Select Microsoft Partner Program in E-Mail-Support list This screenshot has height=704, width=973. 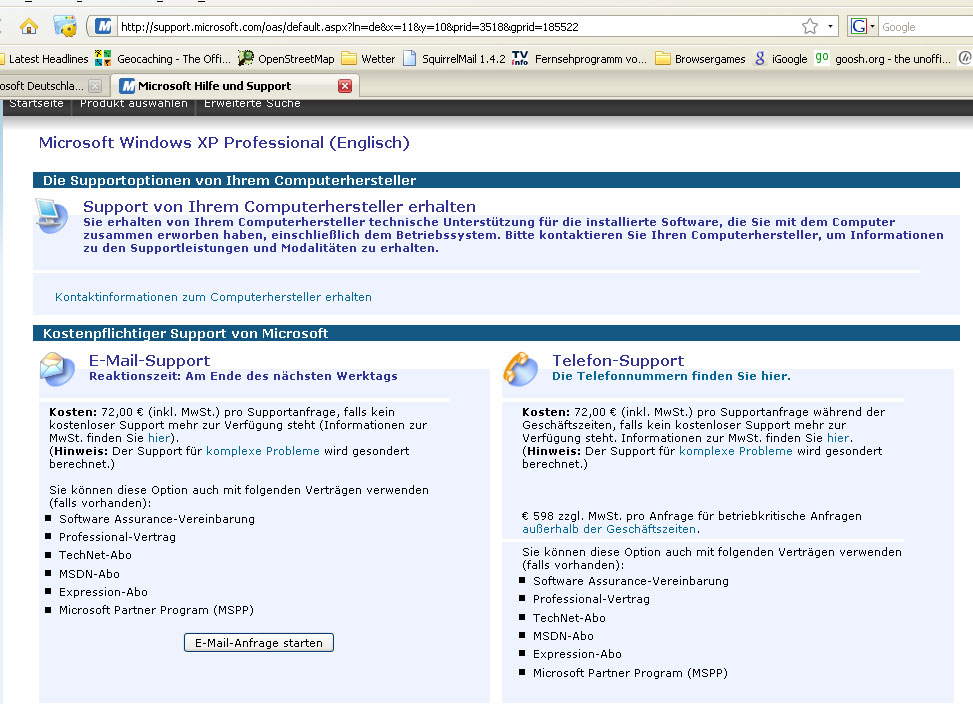[x=156, y=610]
